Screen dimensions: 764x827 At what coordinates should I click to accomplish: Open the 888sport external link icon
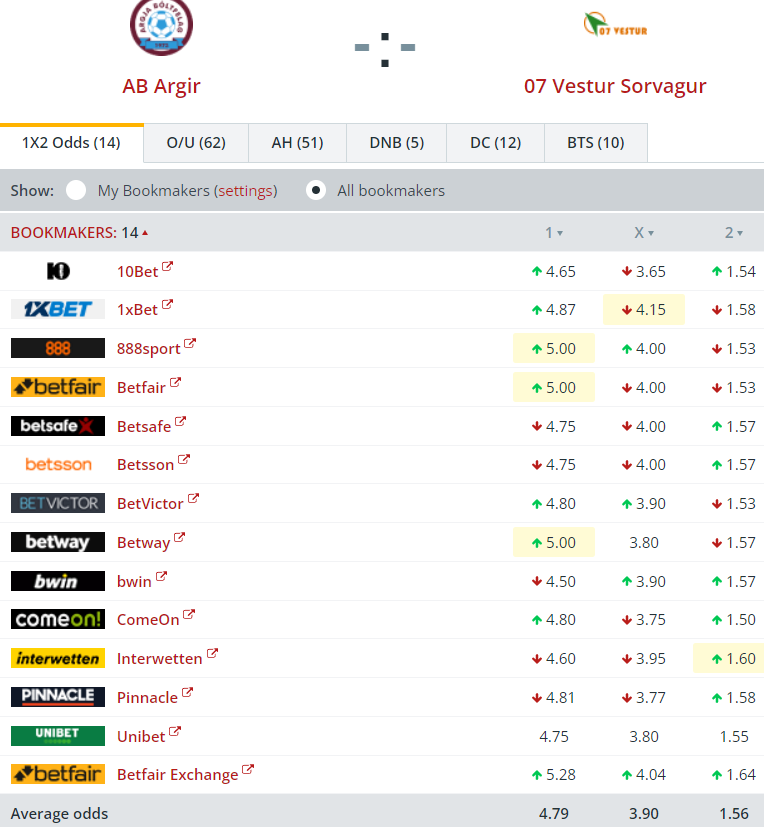click(190, 345)
